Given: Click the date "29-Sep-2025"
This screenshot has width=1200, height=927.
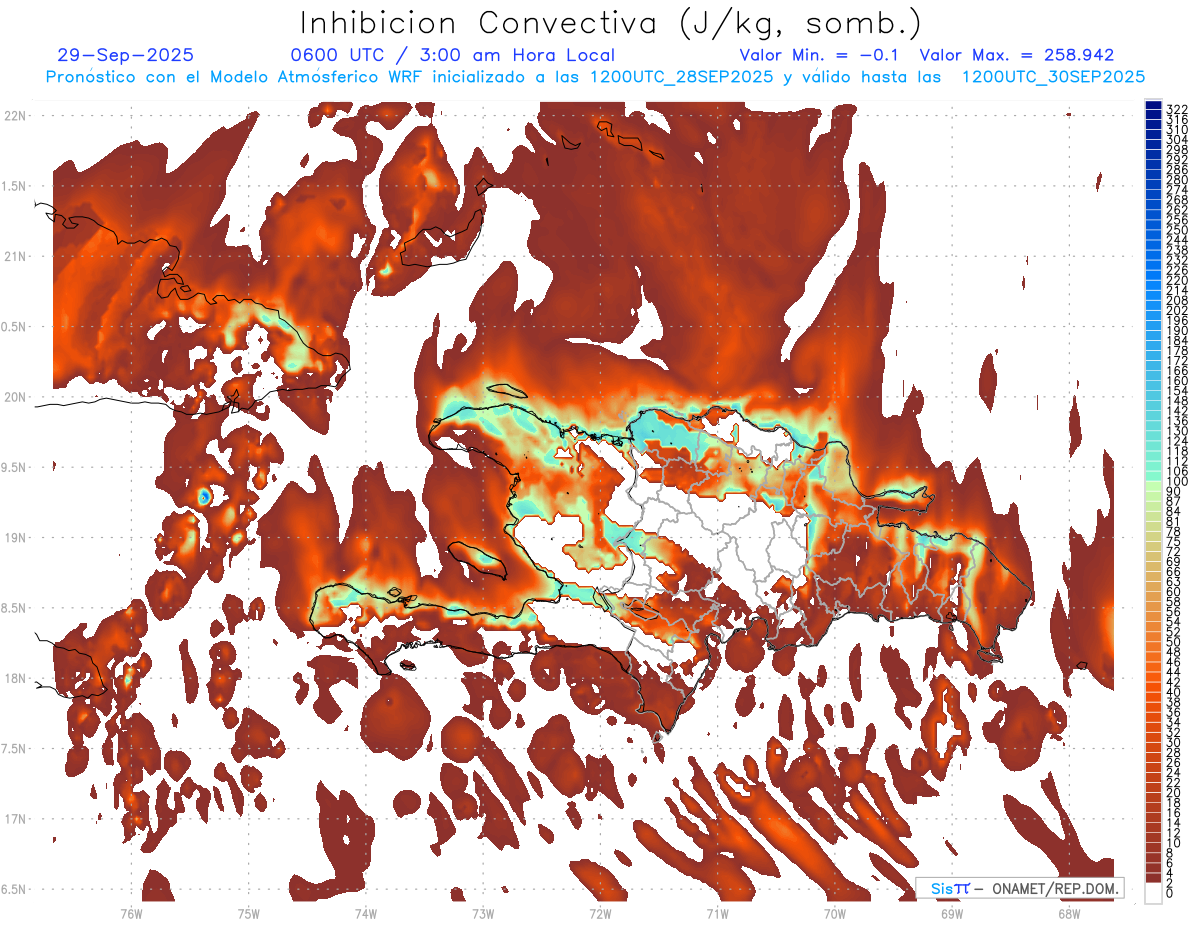Looking at the screenshot, I should [126, 56].
